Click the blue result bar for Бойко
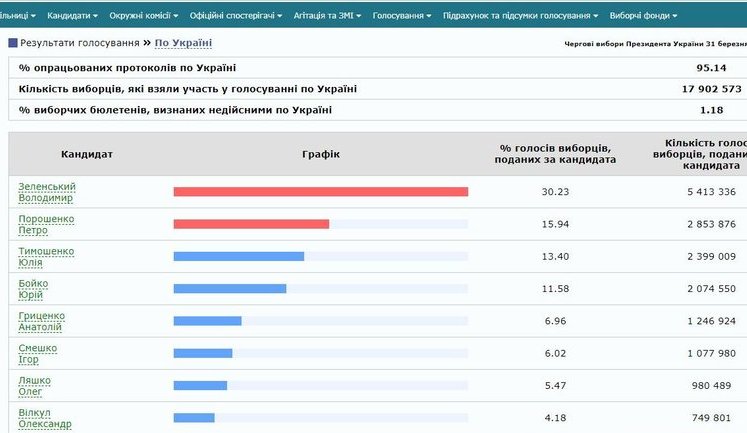The image size is (747, 433). [230, 289]
